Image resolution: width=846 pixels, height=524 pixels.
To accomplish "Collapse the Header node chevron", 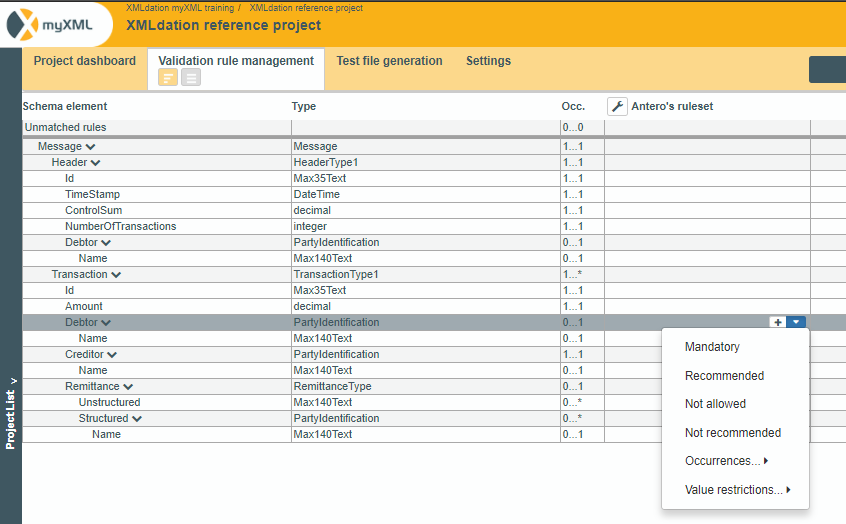I will click(x=95, y=163).
